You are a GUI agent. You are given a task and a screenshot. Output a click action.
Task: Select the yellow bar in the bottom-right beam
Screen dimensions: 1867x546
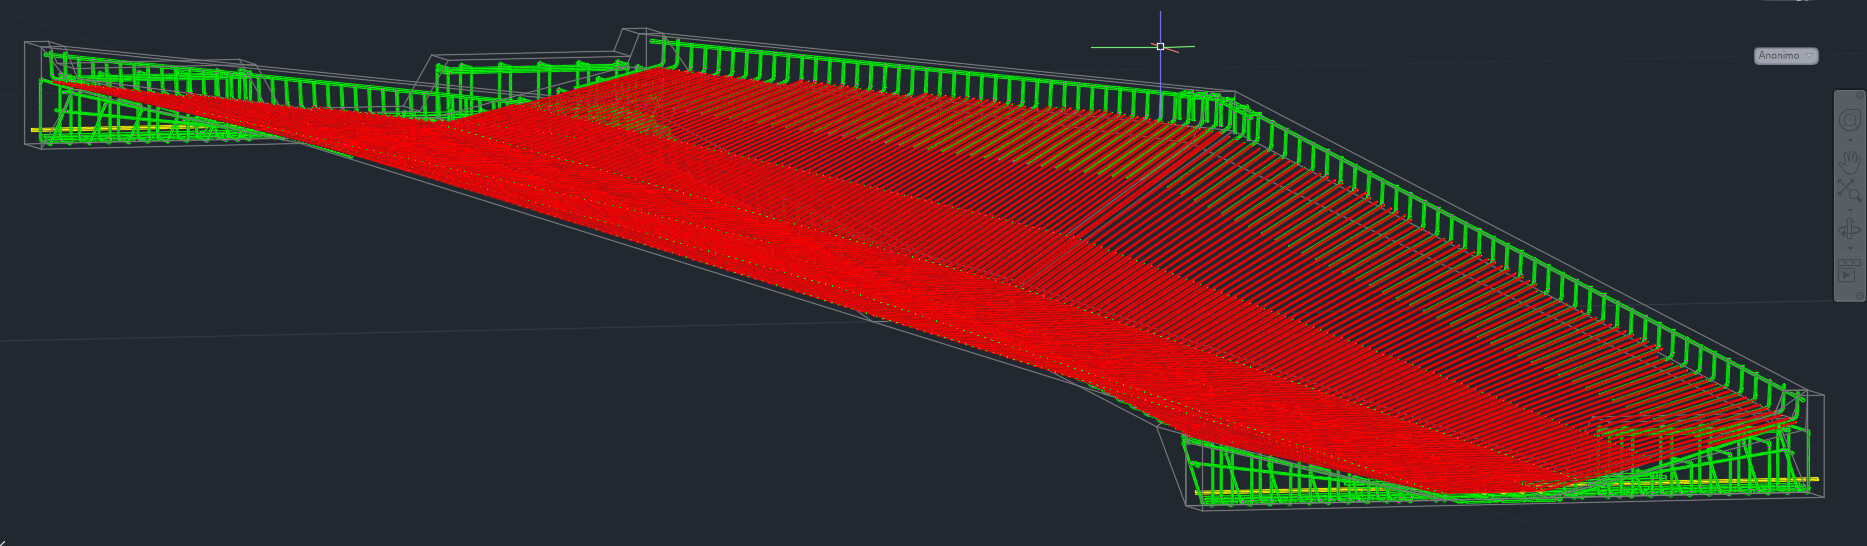(1700, 481)
